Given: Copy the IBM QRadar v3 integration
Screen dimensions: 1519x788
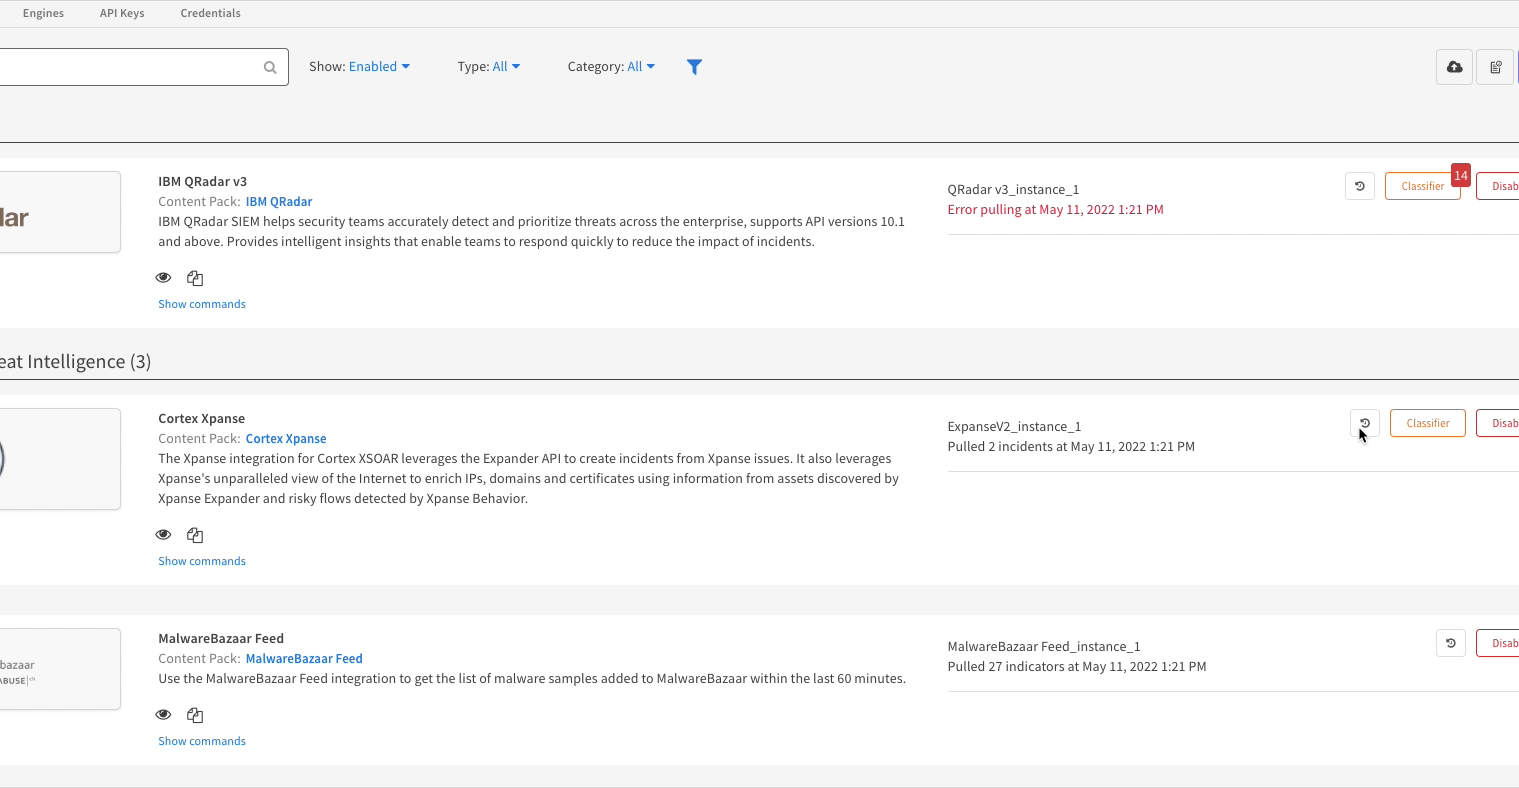Looking at the screenshot, I should click(x=195, y=278).
